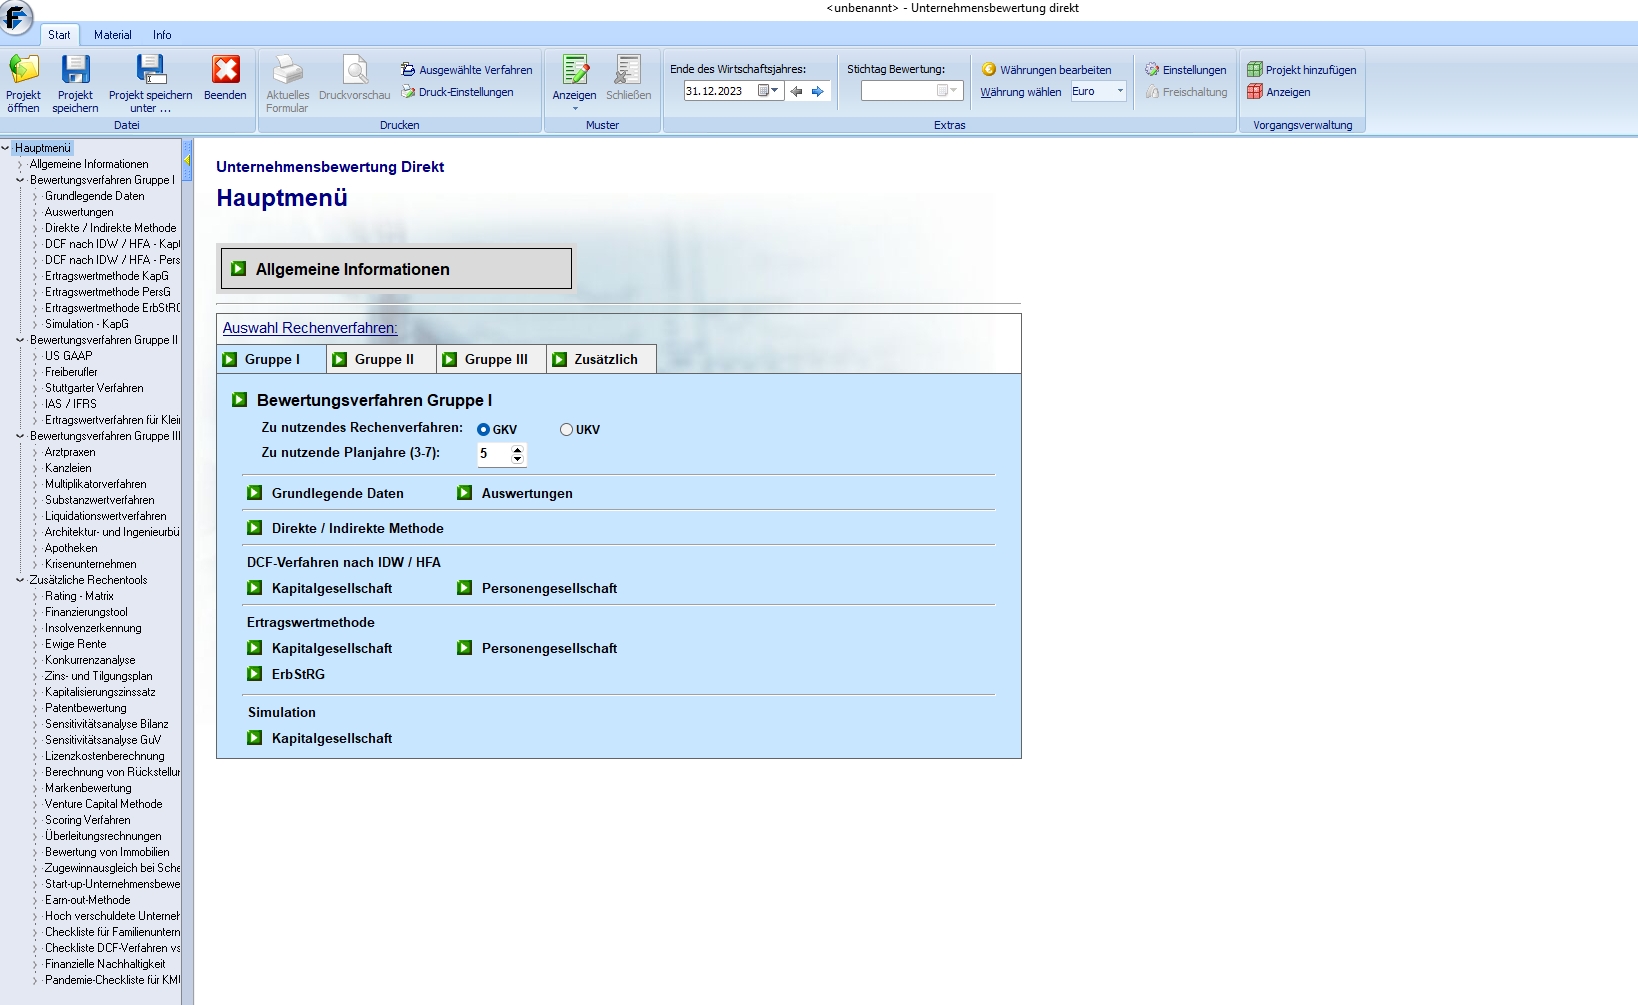Open Druckvorschau print preview

pyautogui.click(x=354, y=78)
